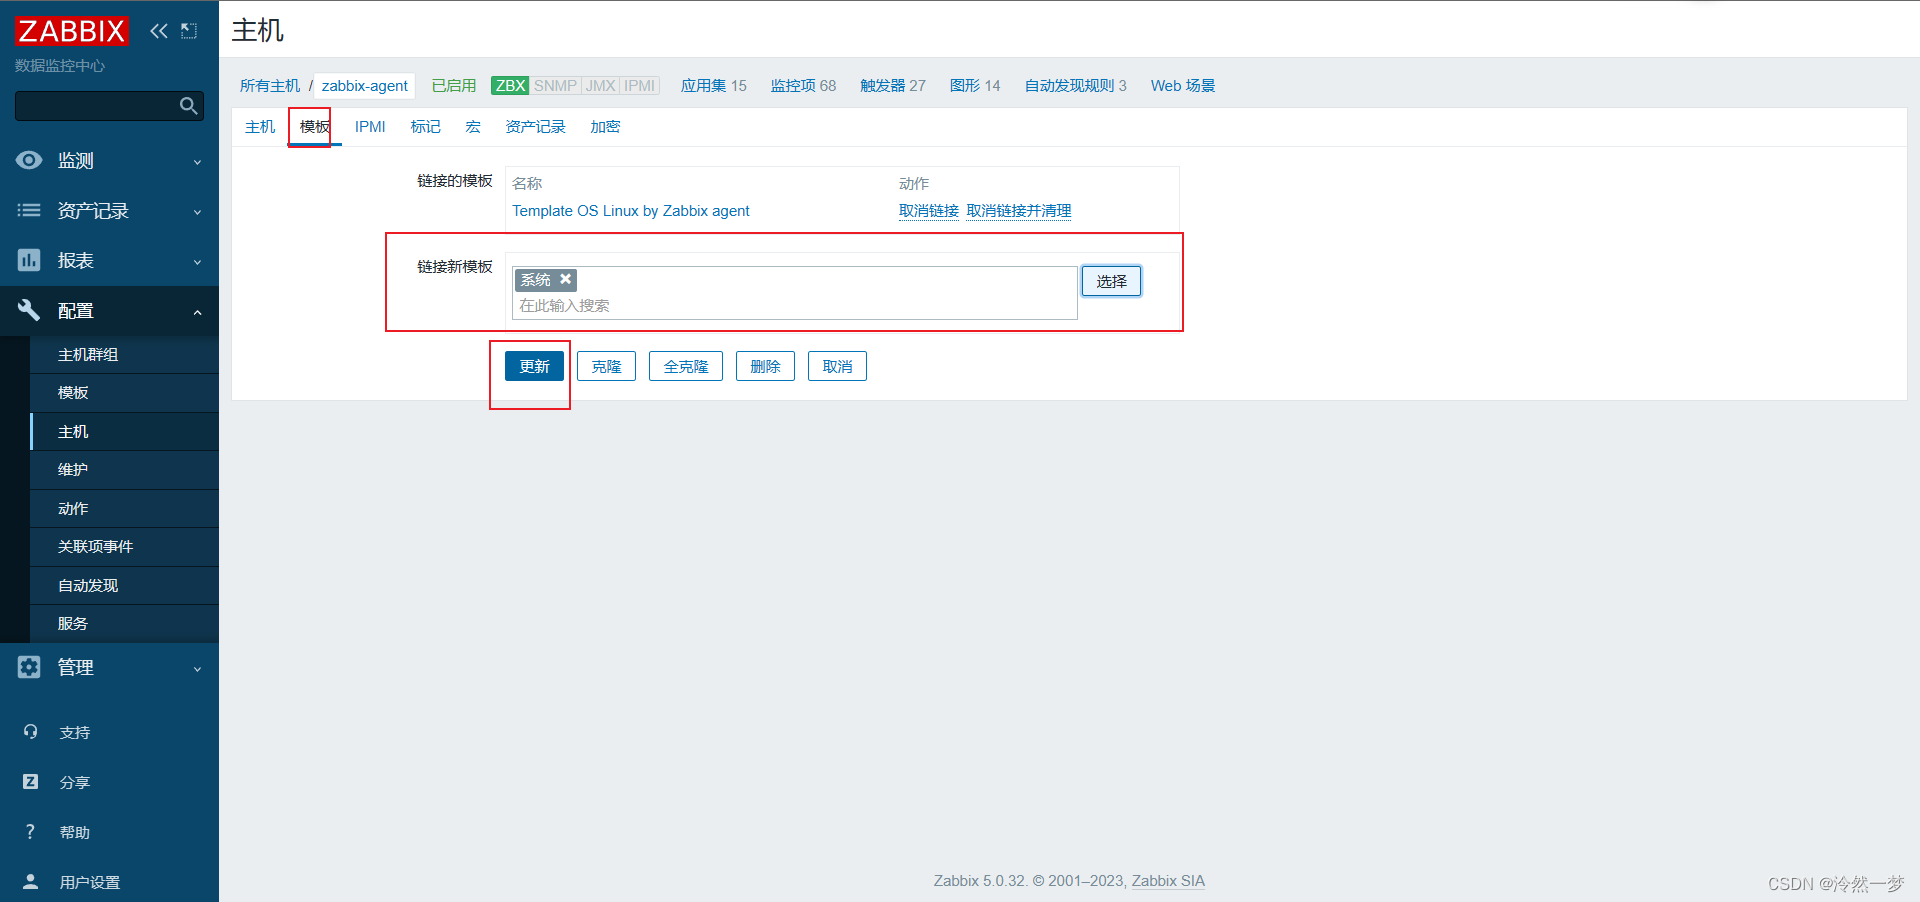Image resolution: width=1920 pixels, height=902 pixels.
Task: Click the 支持 headset icon
Action: pyautogui.click(x=30, y=732)
